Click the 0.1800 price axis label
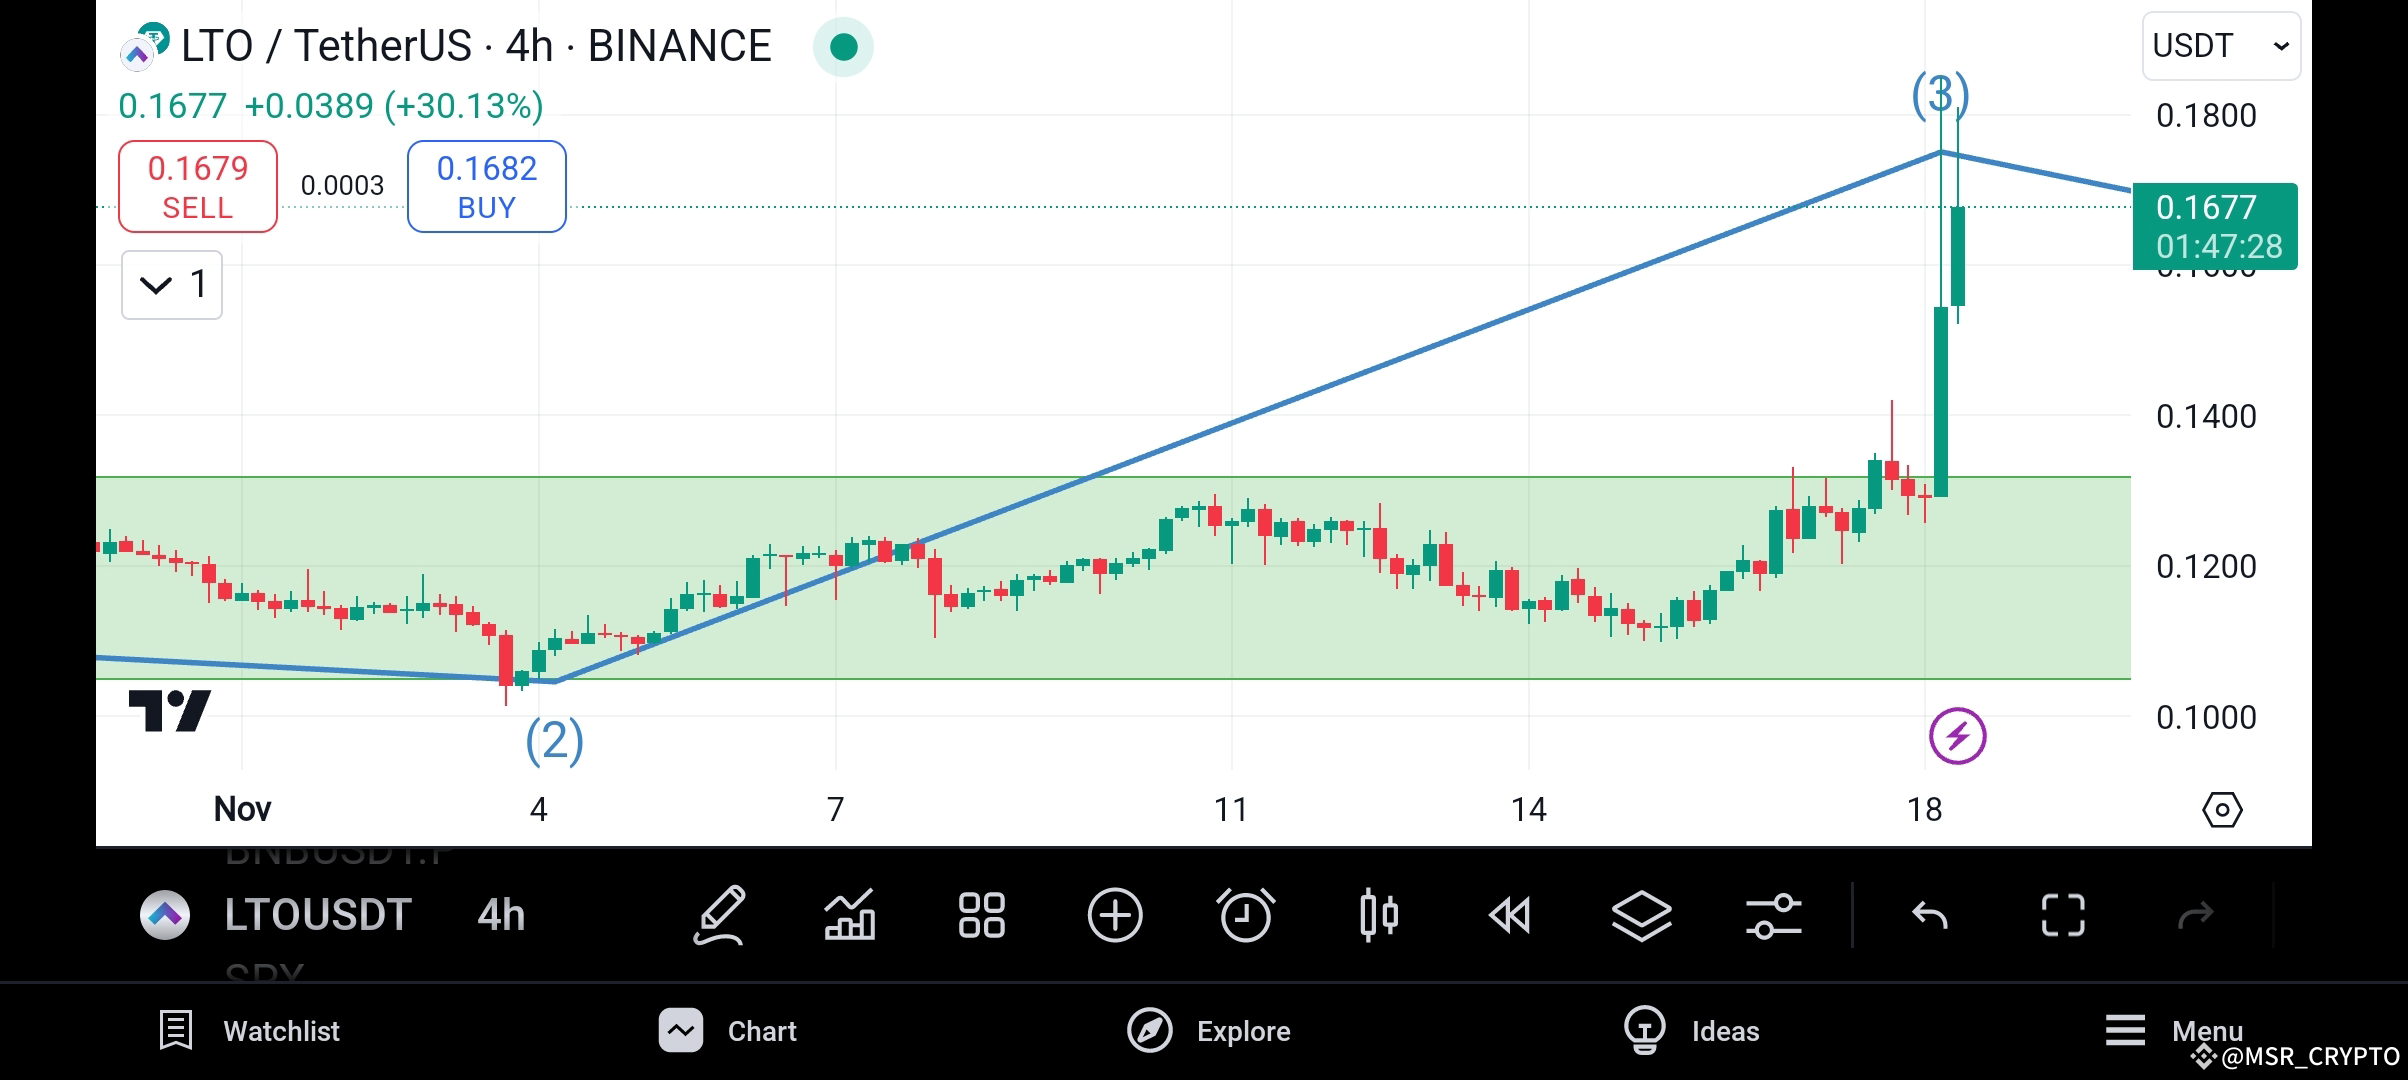 tap(2206, 116)
